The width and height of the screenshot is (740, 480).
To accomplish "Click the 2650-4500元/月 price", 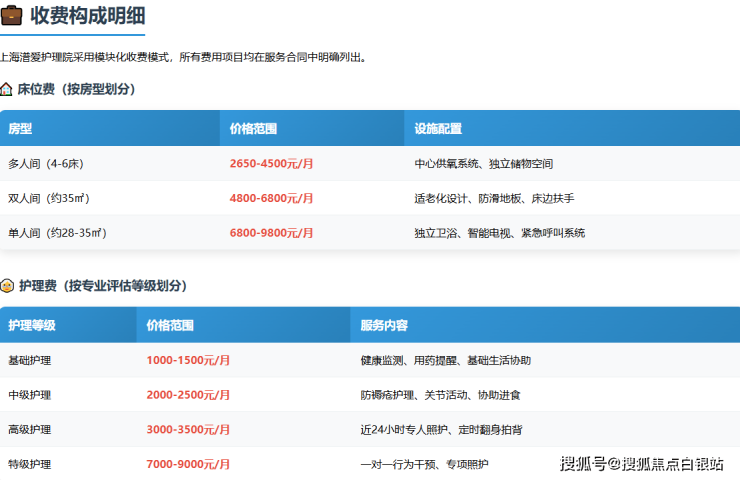I will [x=271, y=164].
